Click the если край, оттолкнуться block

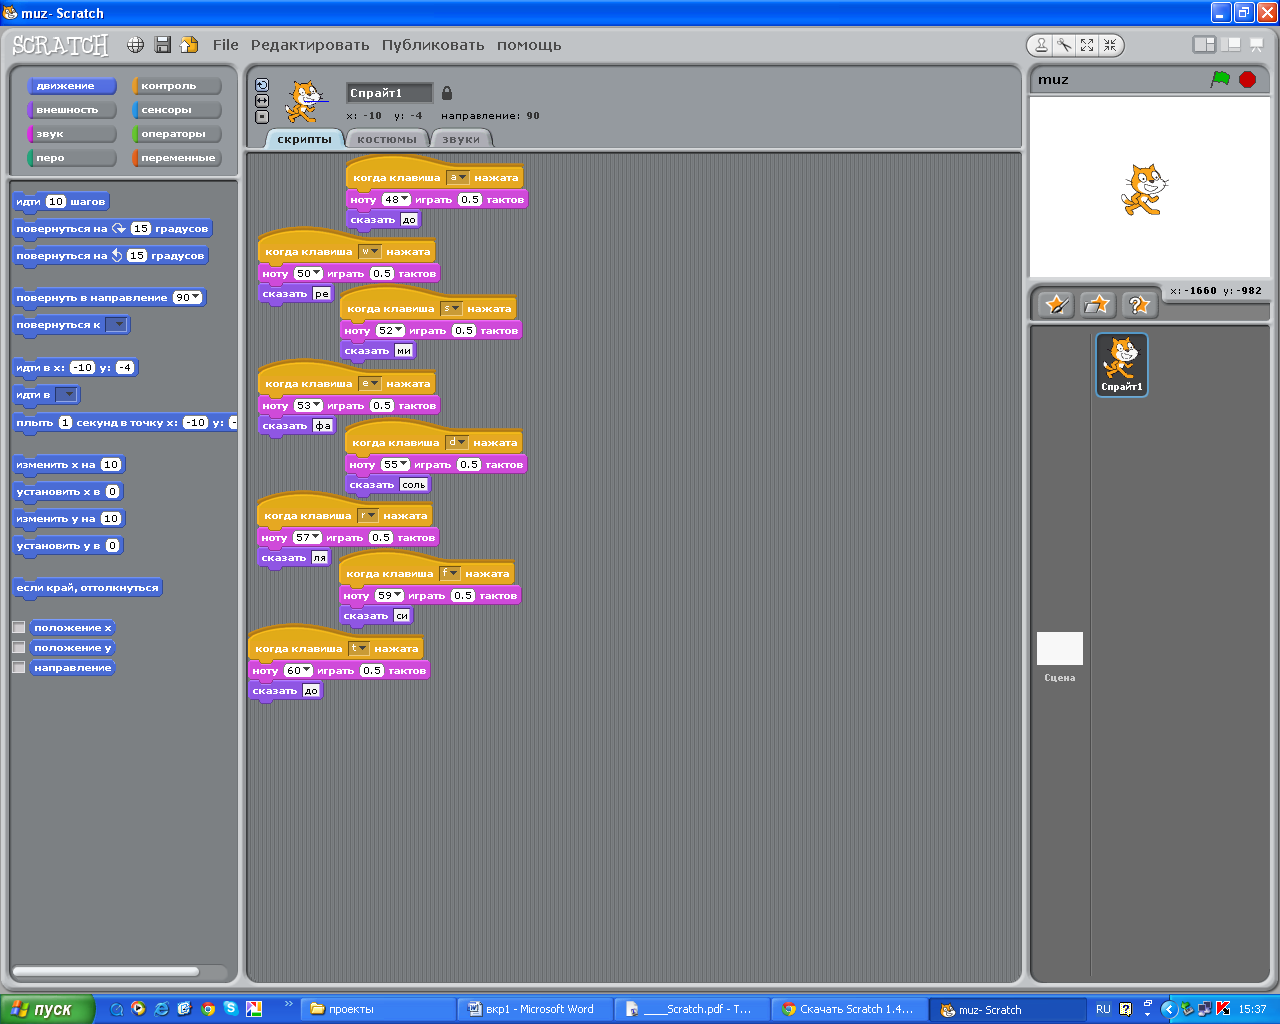pyautogui.click(x=87, y=588)
